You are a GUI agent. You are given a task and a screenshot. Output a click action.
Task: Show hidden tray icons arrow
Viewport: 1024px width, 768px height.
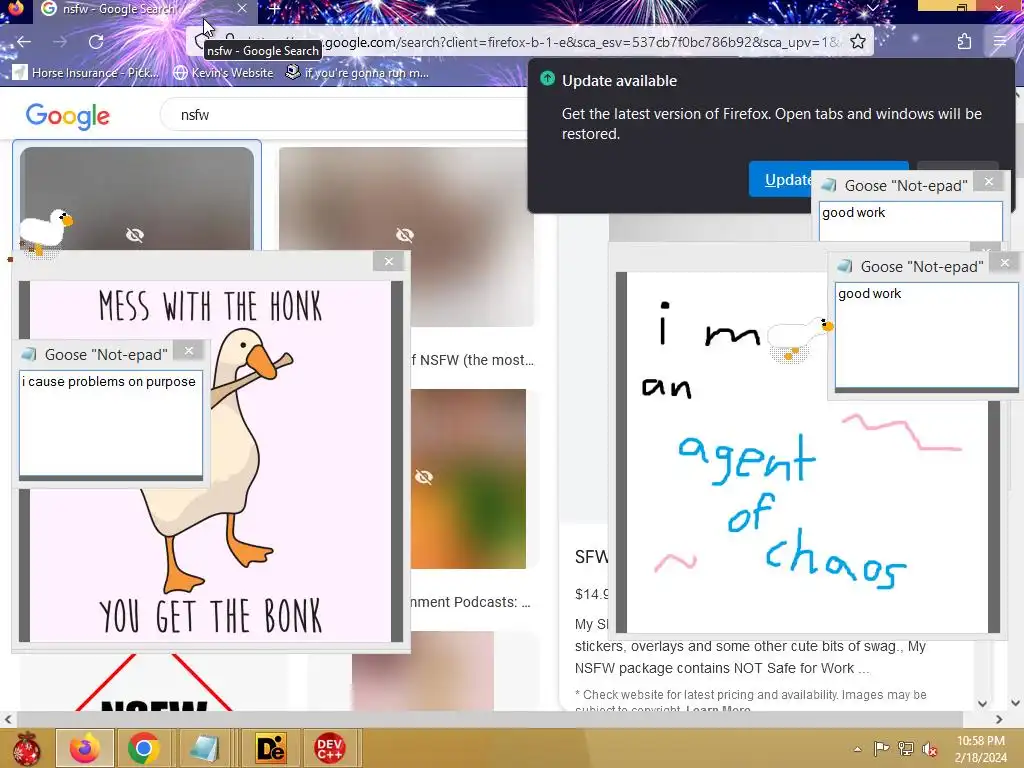857,749
